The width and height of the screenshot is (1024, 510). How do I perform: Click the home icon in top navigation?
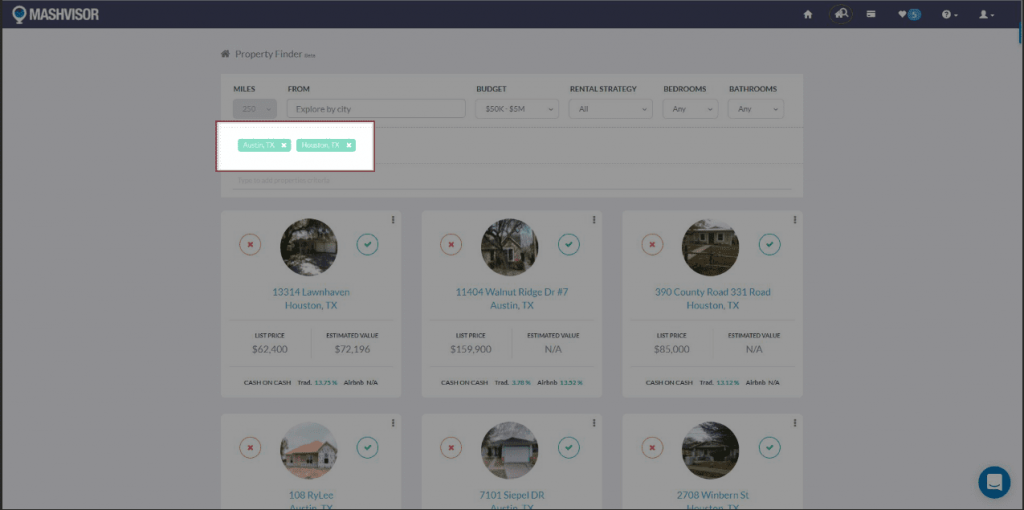click(808, 14)
